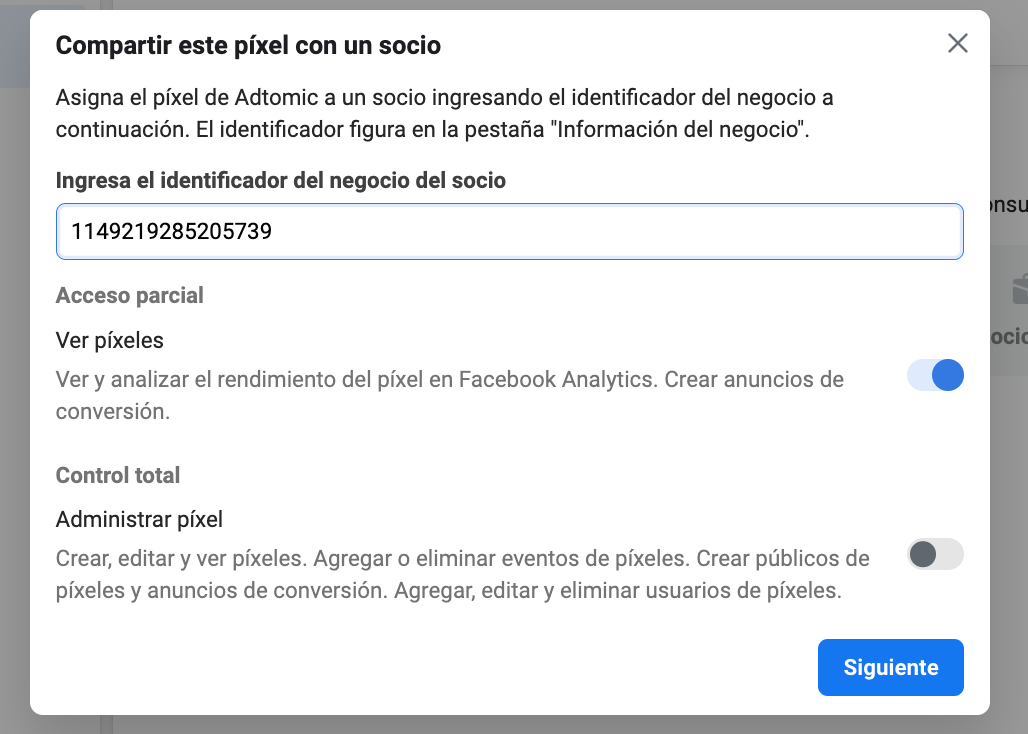
Task: Click the Siguiente button
Action: pos(890,667)
